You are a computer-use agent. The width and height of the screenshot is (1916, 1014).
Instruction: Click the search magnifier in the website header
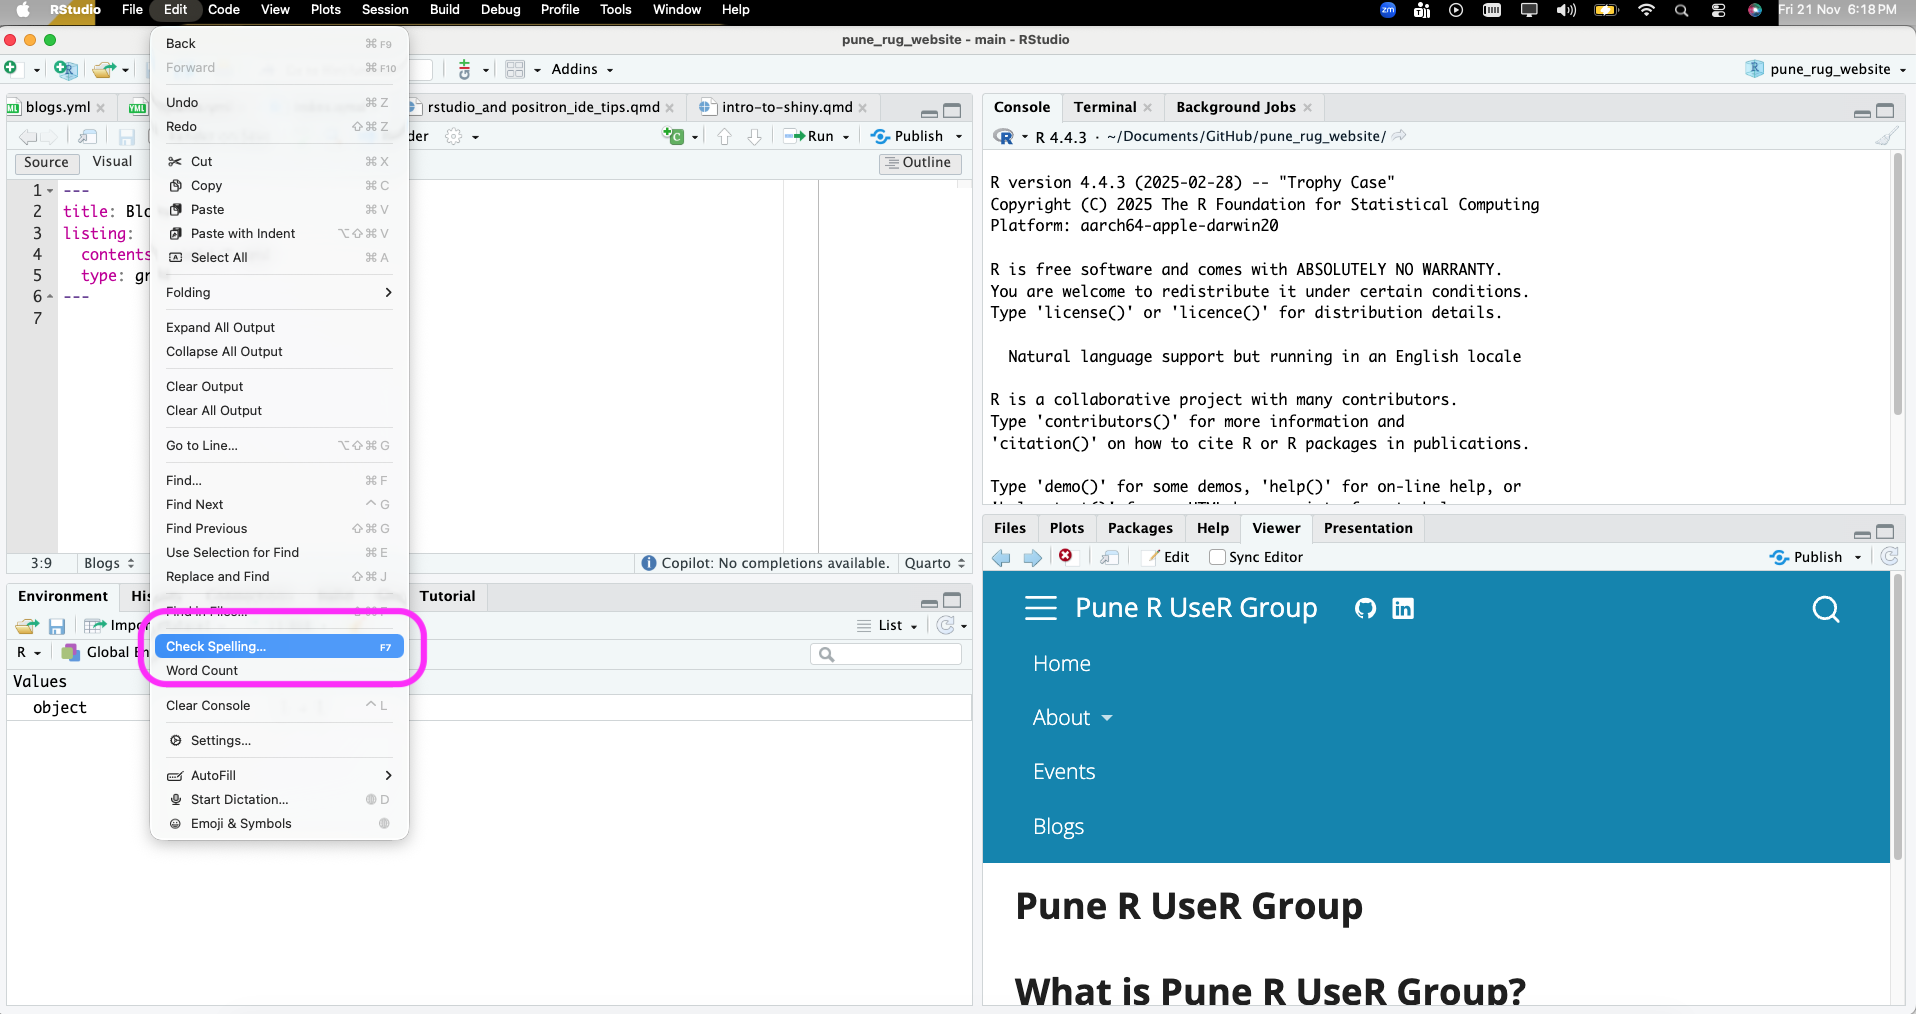pos(1825,609)
